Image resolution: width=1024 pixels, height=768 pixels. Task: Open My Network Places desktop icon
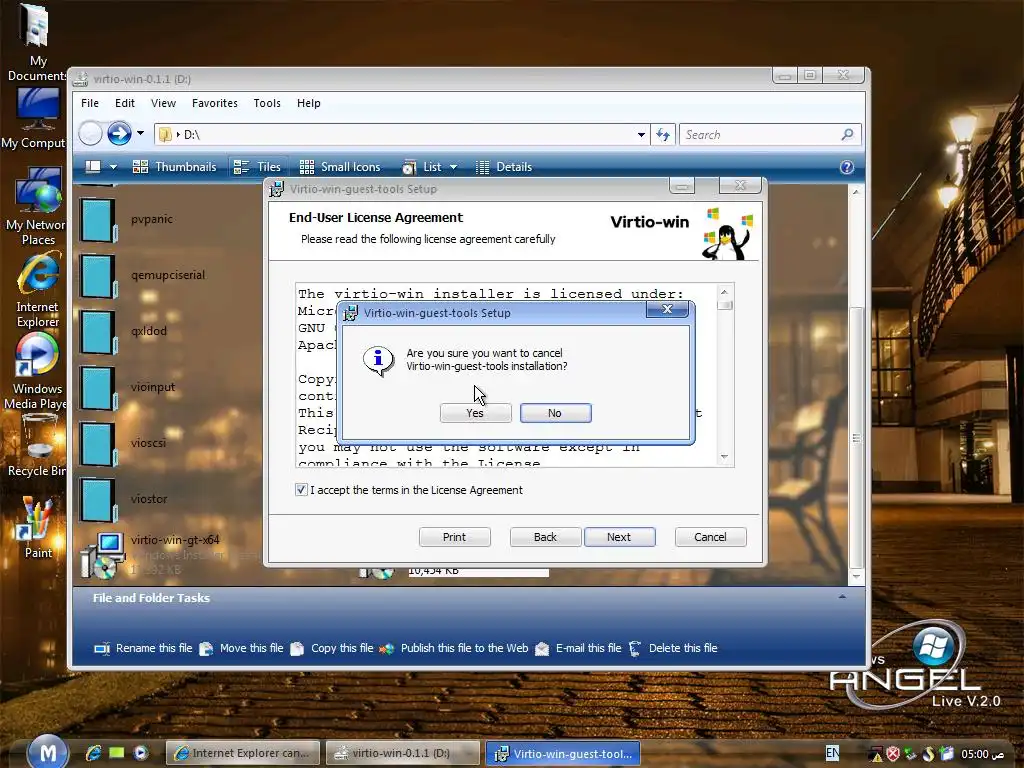click(x=37, y=206)
